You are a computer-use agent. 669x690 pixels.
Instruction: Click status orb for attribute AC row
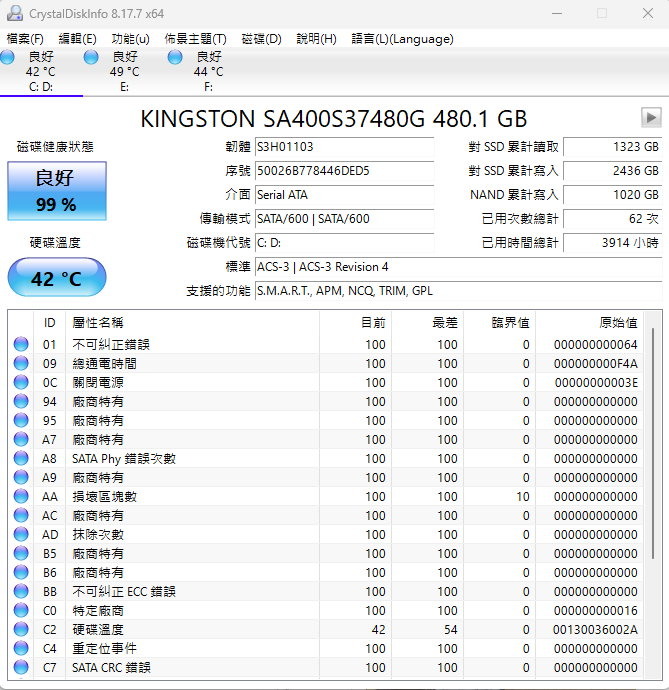[x=21, y=515]
